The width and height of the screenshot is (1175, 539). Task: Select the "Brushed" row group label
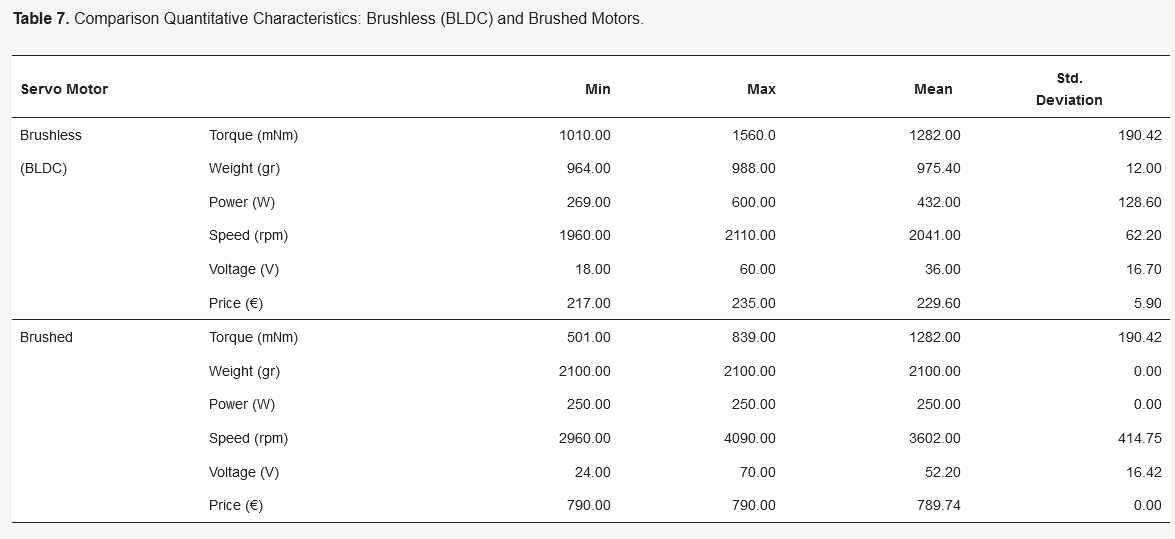(x=47, y=337)
